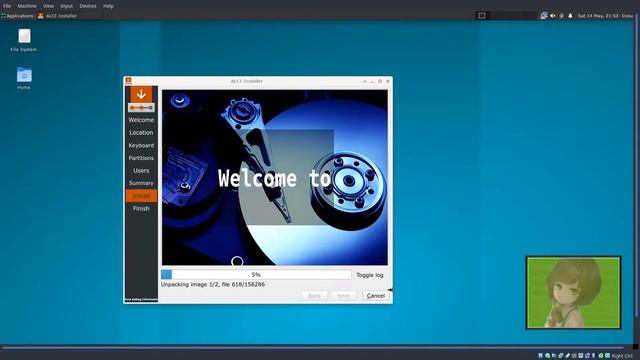640x360 pixels.
Task: Click the Cancel button
Action: (x=376, y=296)
